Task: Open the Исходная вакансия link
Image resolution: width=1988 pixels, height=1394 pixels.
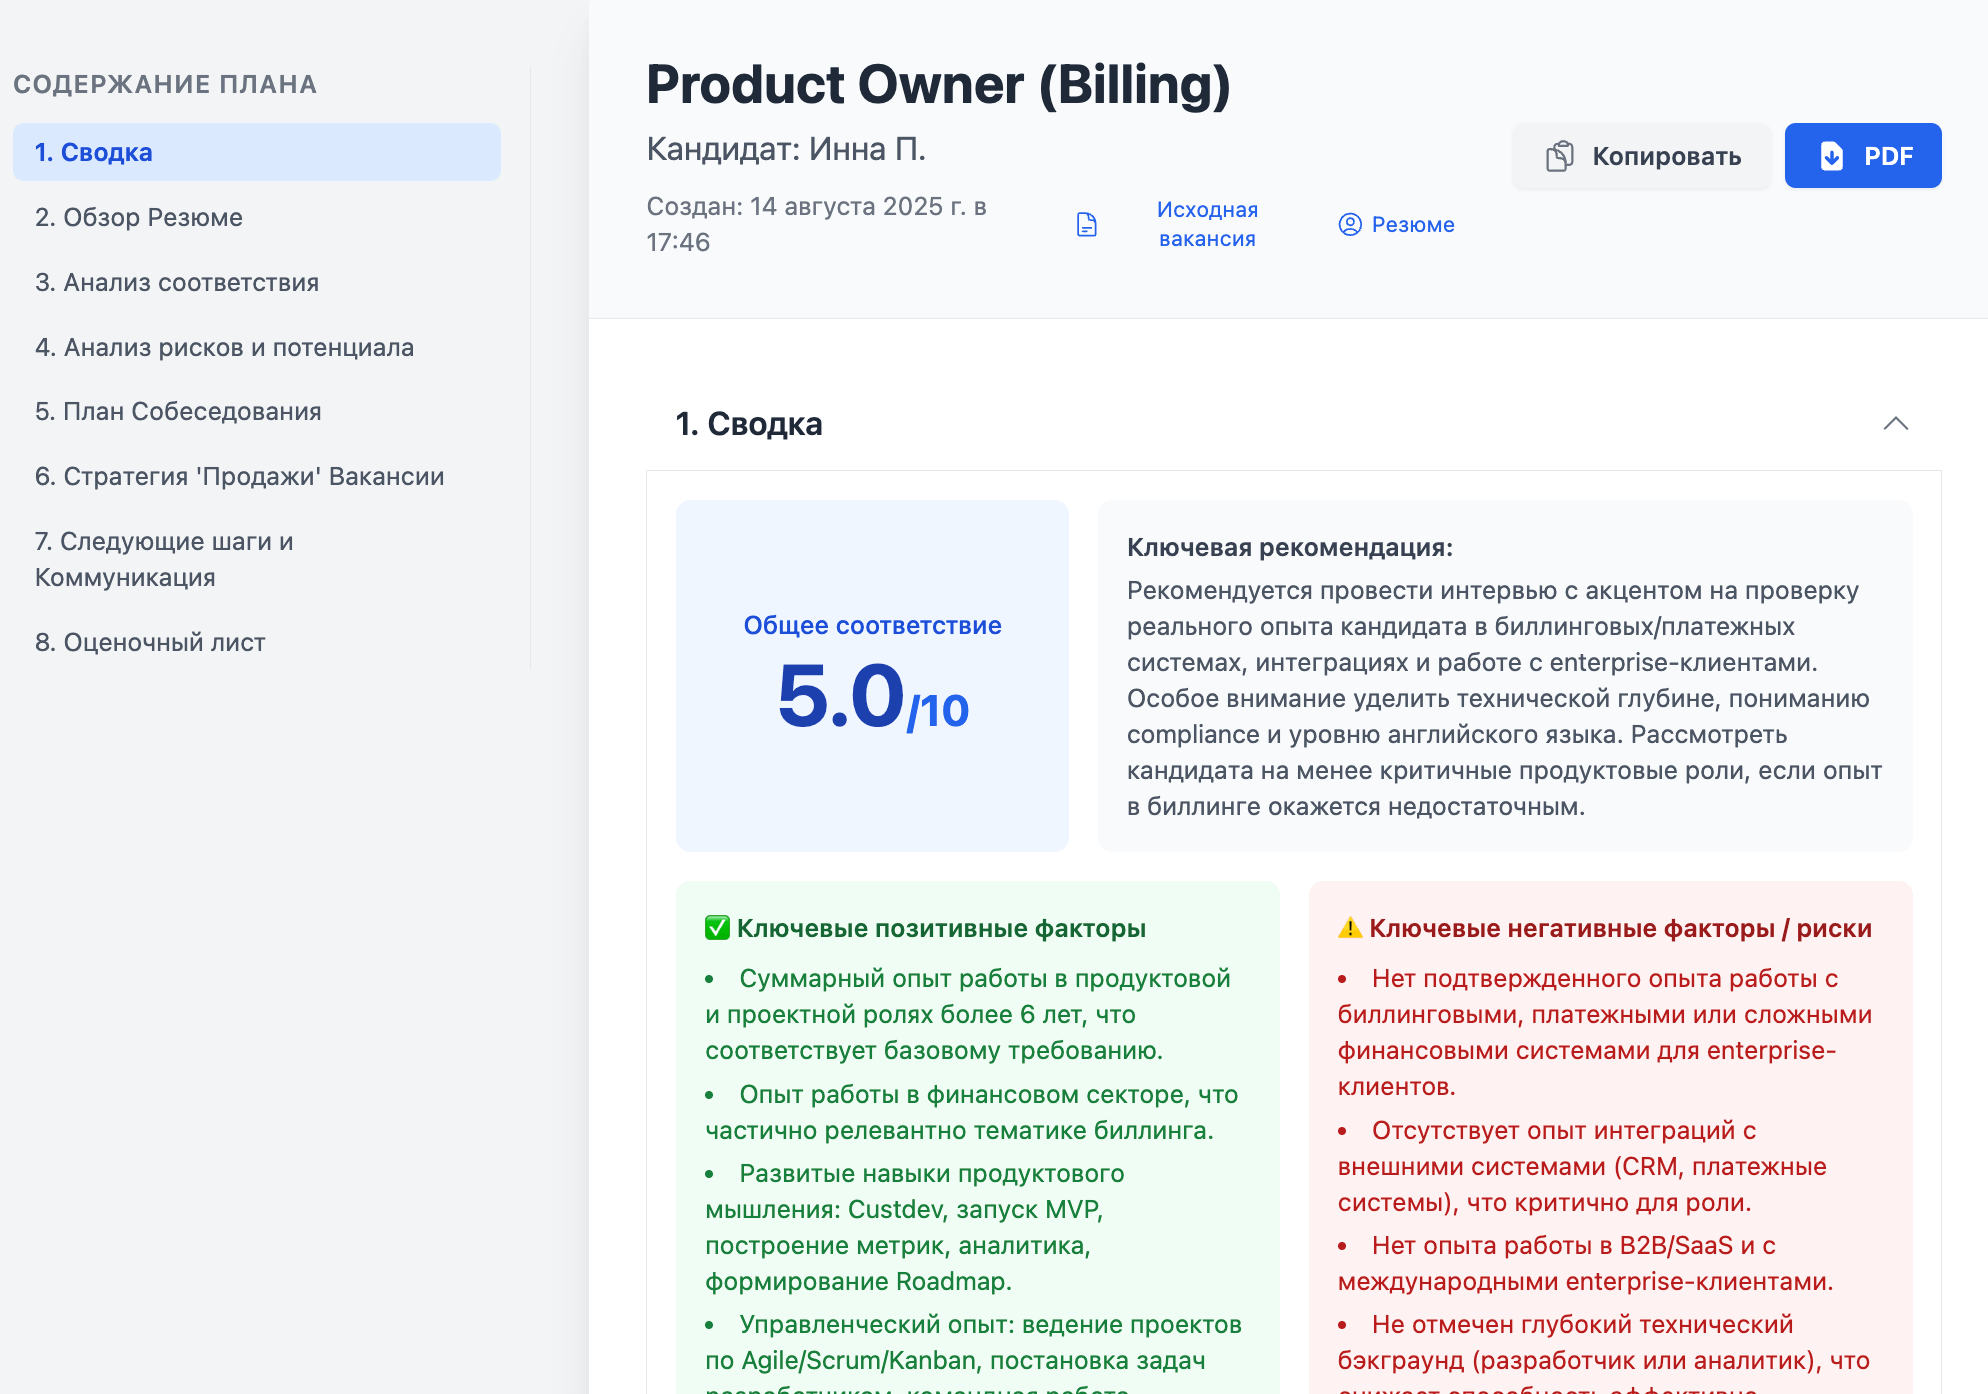Action: coord(1207,224)
